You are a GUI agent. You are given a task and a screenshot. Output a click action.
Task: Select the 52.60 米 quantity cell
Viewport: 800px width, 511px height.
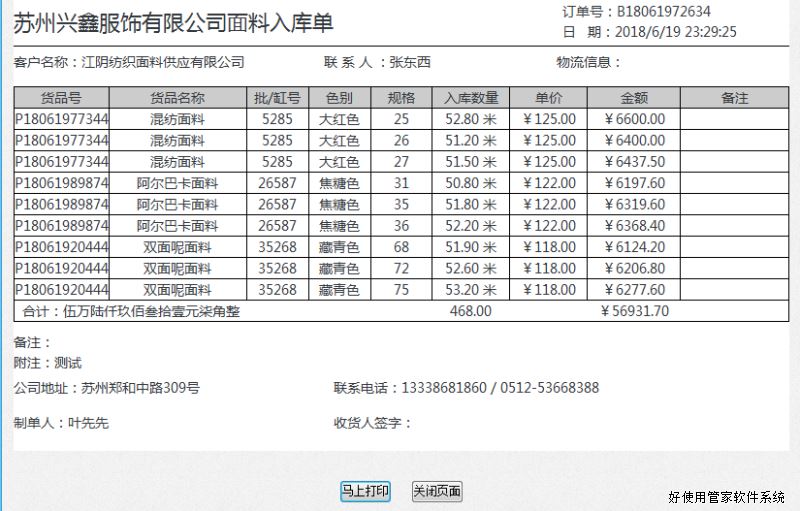[x=470, y=269]
